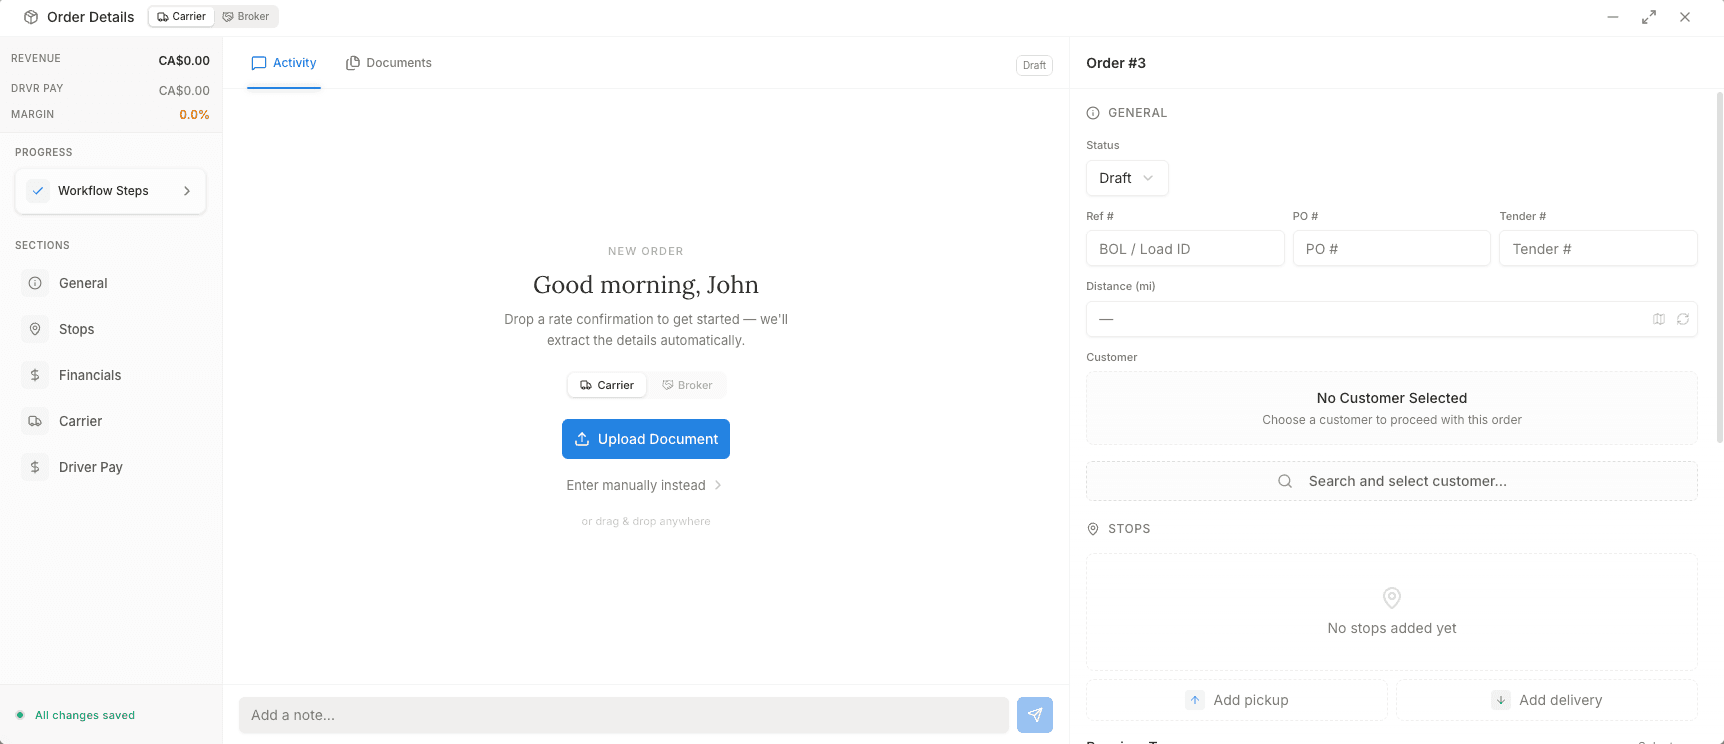Image resolution: width=1724 pixels, height=744 pixels.
Task: Open the Documents tab
Action: tap(389, 63)
